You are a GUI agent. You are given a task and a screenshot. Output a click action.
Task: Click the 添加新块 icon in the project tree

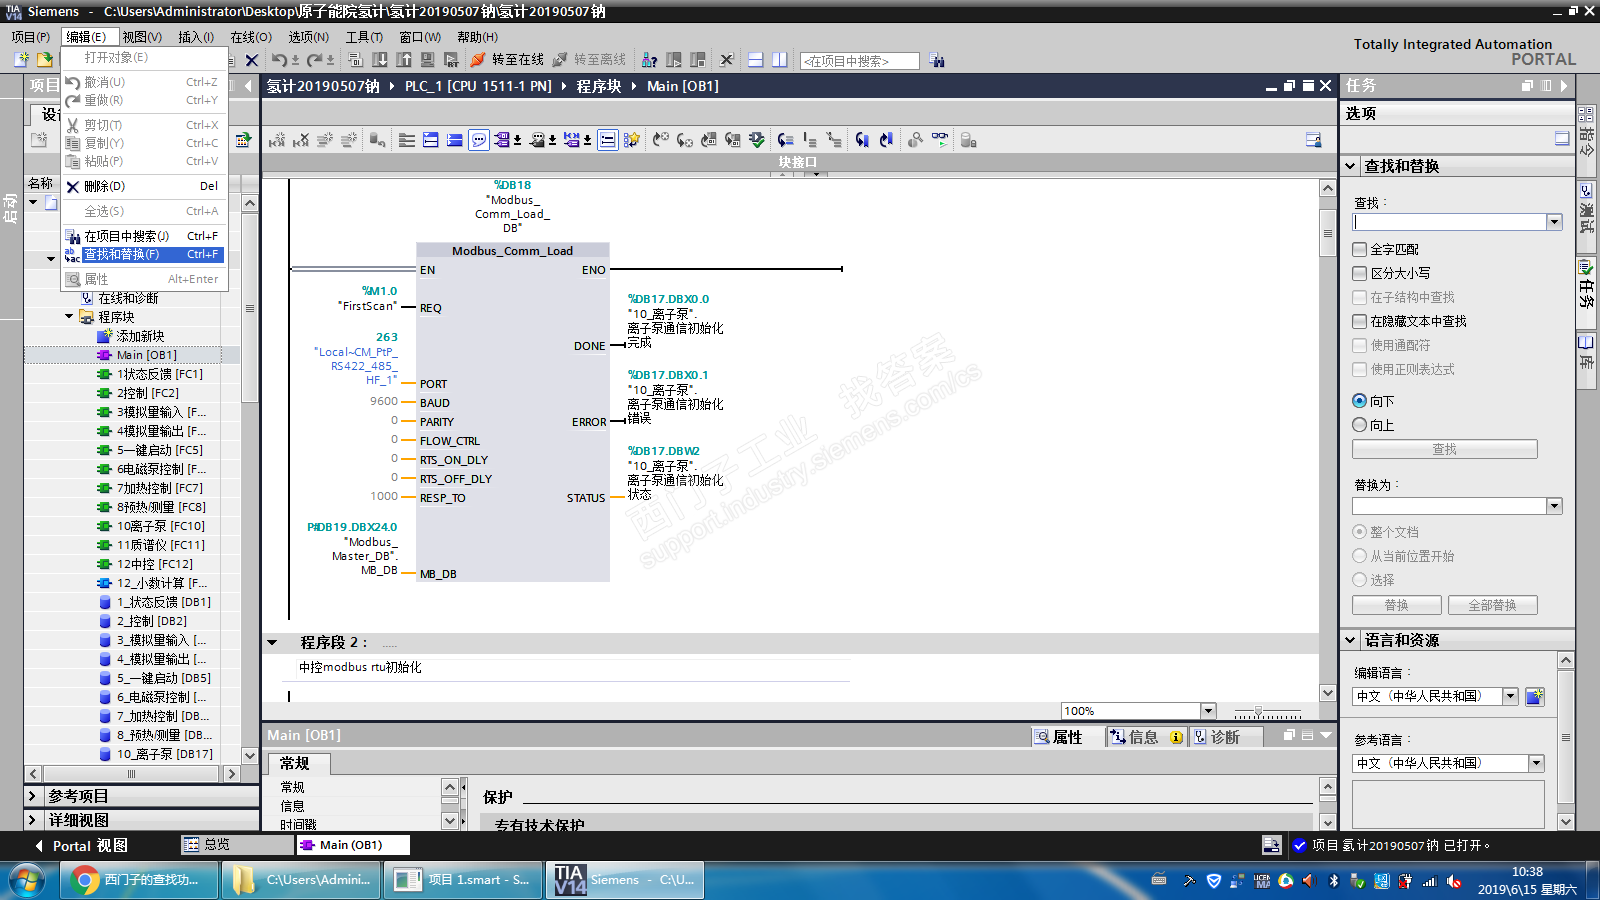105,336
